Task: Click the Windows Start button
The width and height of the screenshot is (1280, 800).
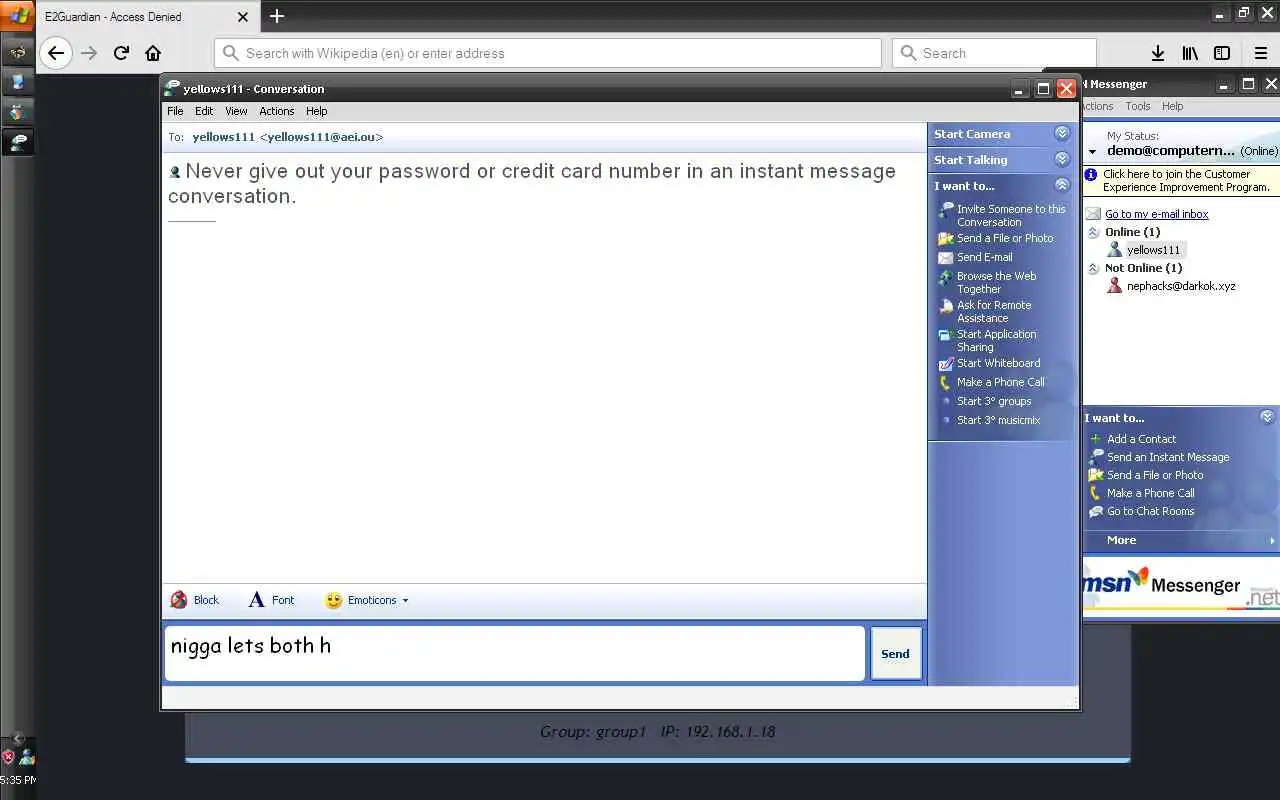Action: pos(18,16)
